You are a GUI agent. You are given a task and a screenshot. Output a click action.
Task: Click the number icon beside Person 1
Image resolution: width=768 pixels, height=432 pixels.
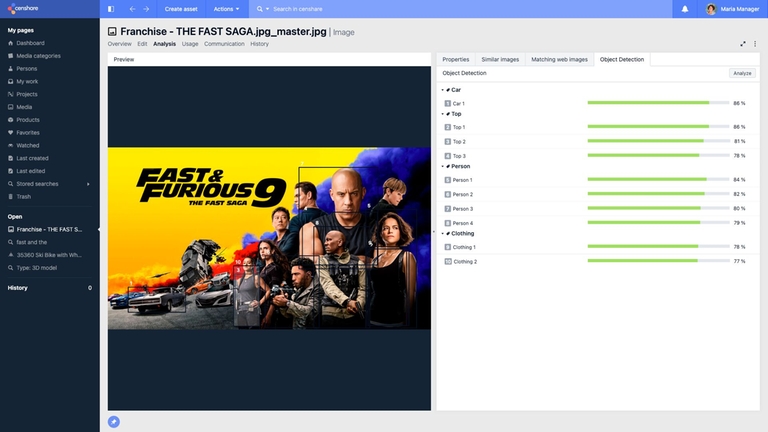[447, 180]
